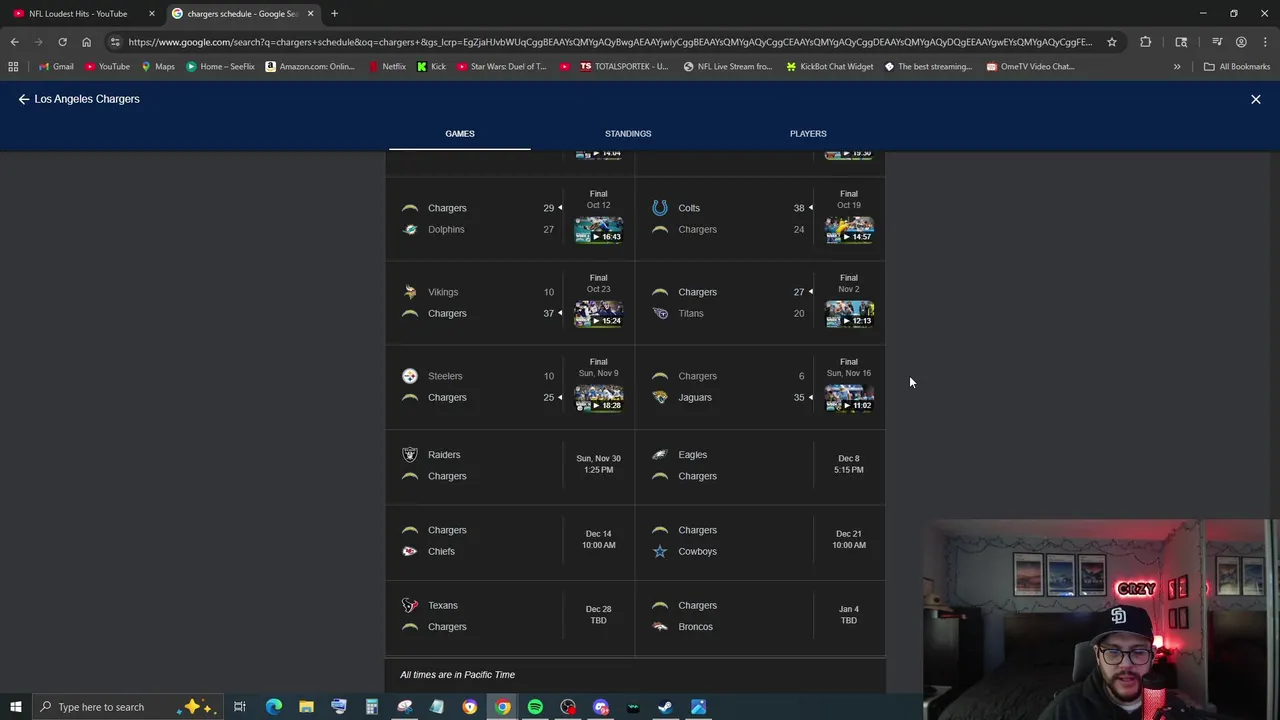Go back using Los Angeles Chargers arrow

[24, 99]
